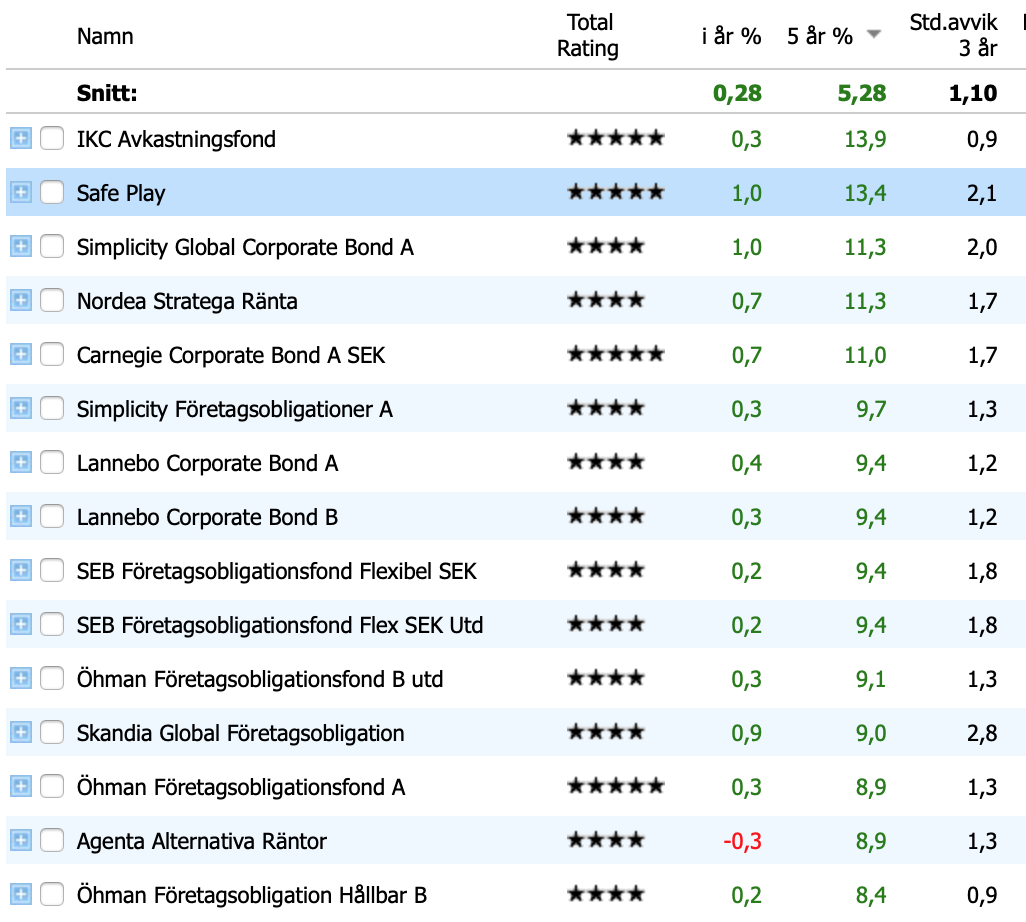Image resolution: width=1026 pixels, height=922 pixels.
Task: Sort by 'Std.avvik 3 år' column header
Action: click(x=953, y=35)
